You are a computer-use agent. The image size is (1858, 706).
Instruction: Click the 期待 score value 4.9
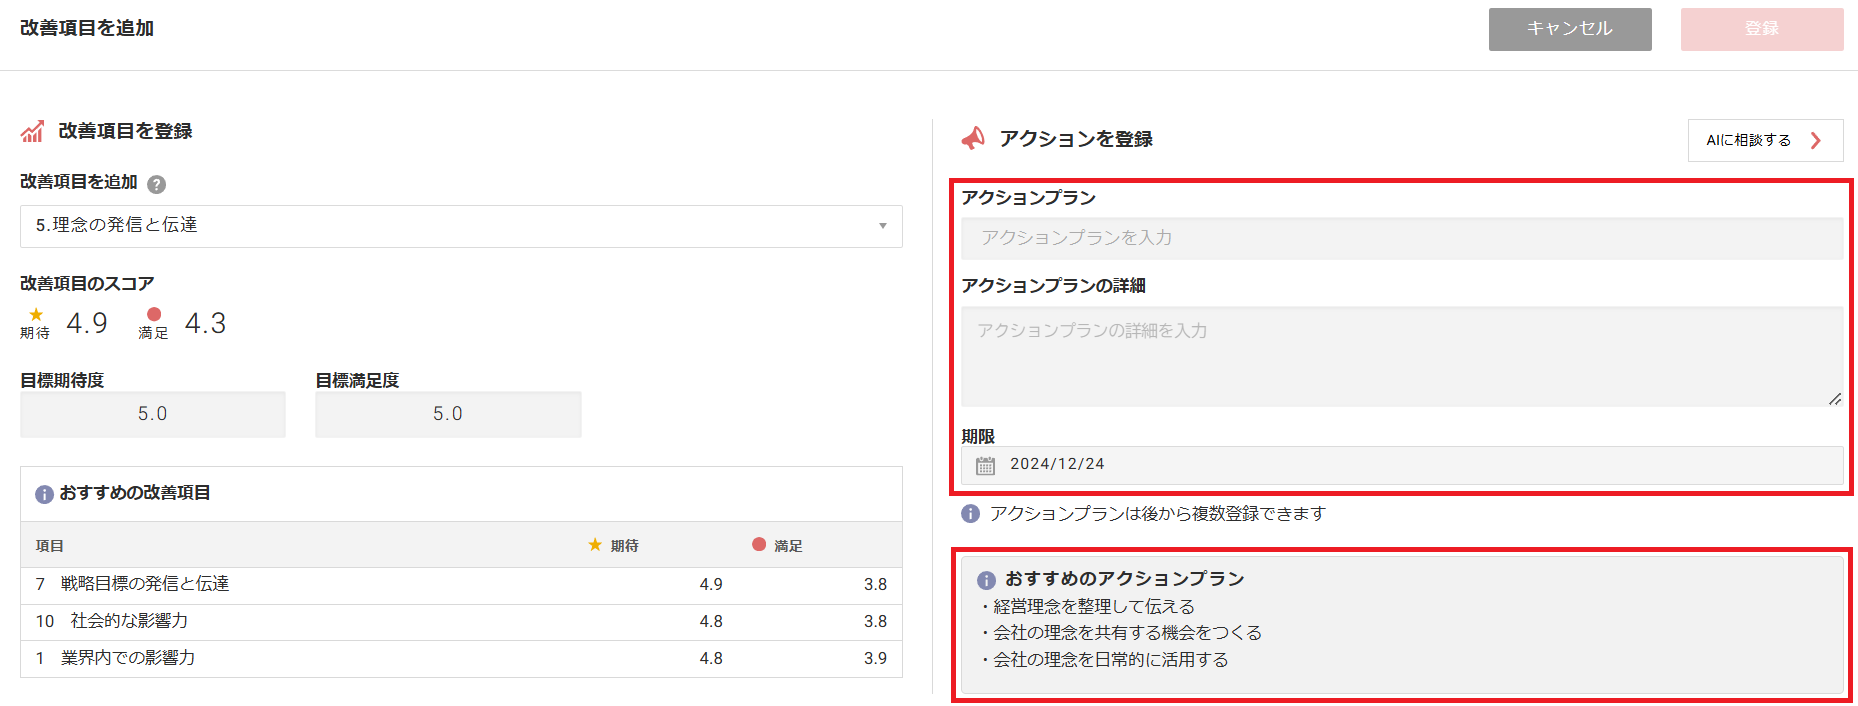tap(87, 323)
